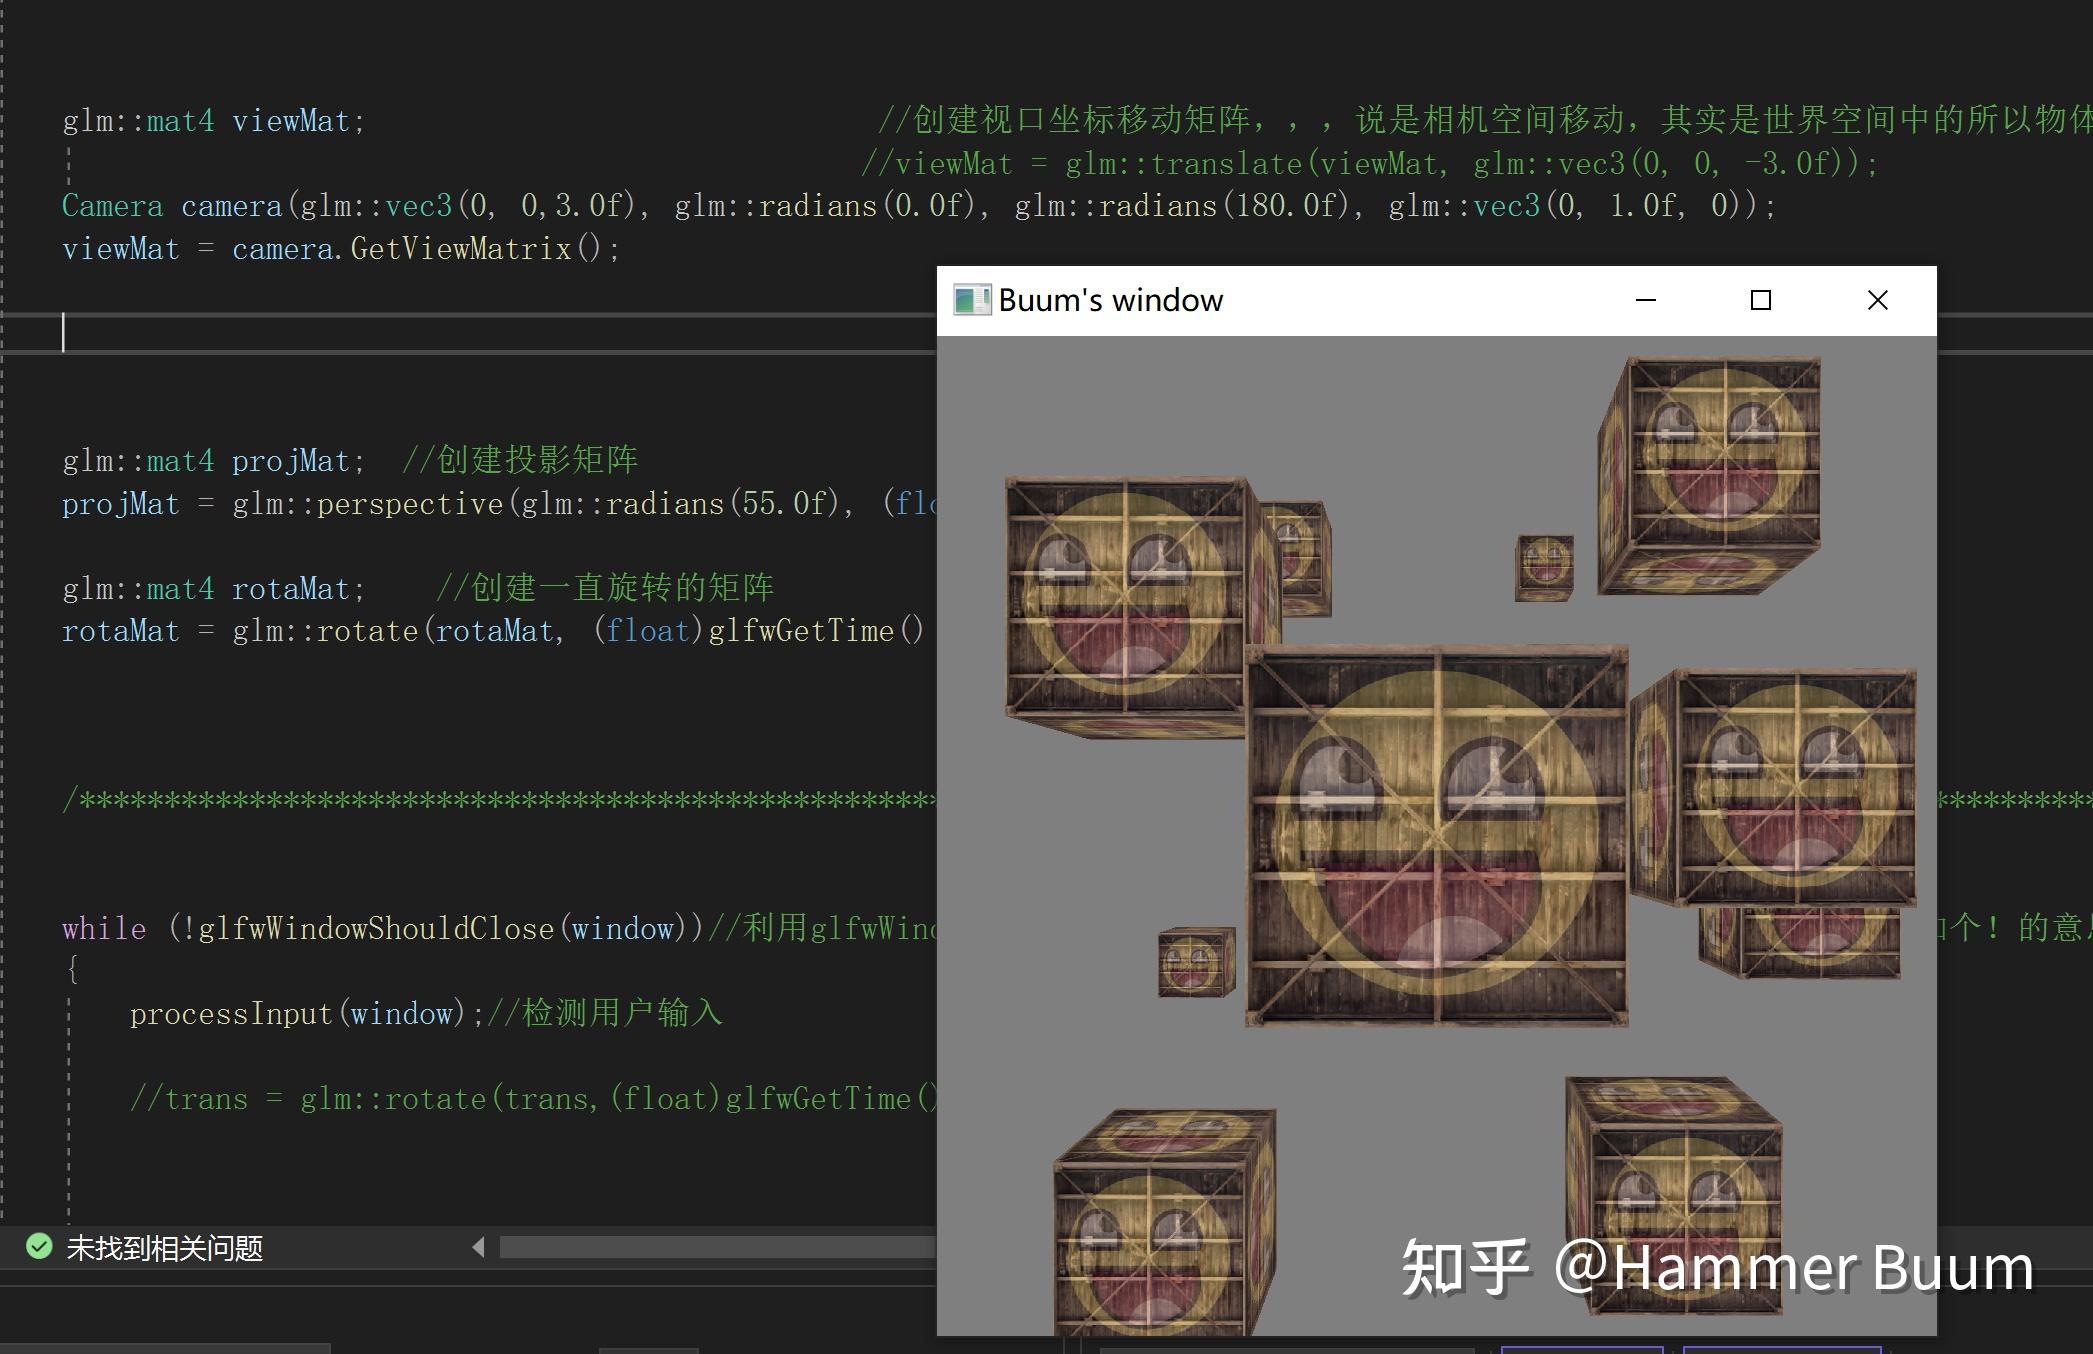
Task: Click the green check status icon in bottom bar
Action: pos(38,1248)
